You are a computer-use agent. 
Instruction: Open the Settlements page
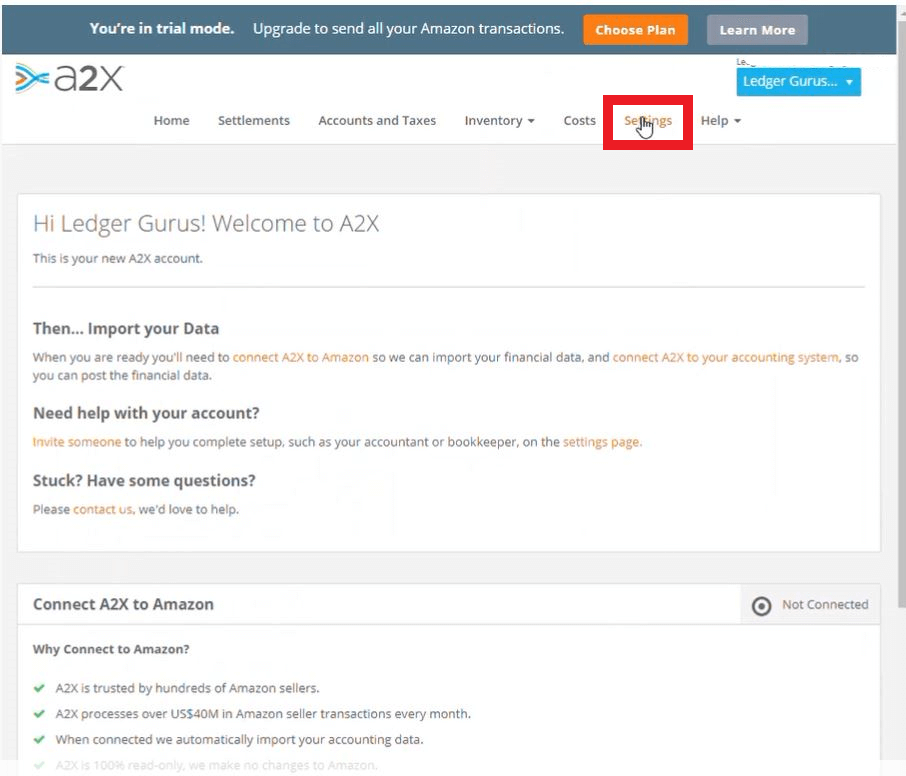coord(254,120)
